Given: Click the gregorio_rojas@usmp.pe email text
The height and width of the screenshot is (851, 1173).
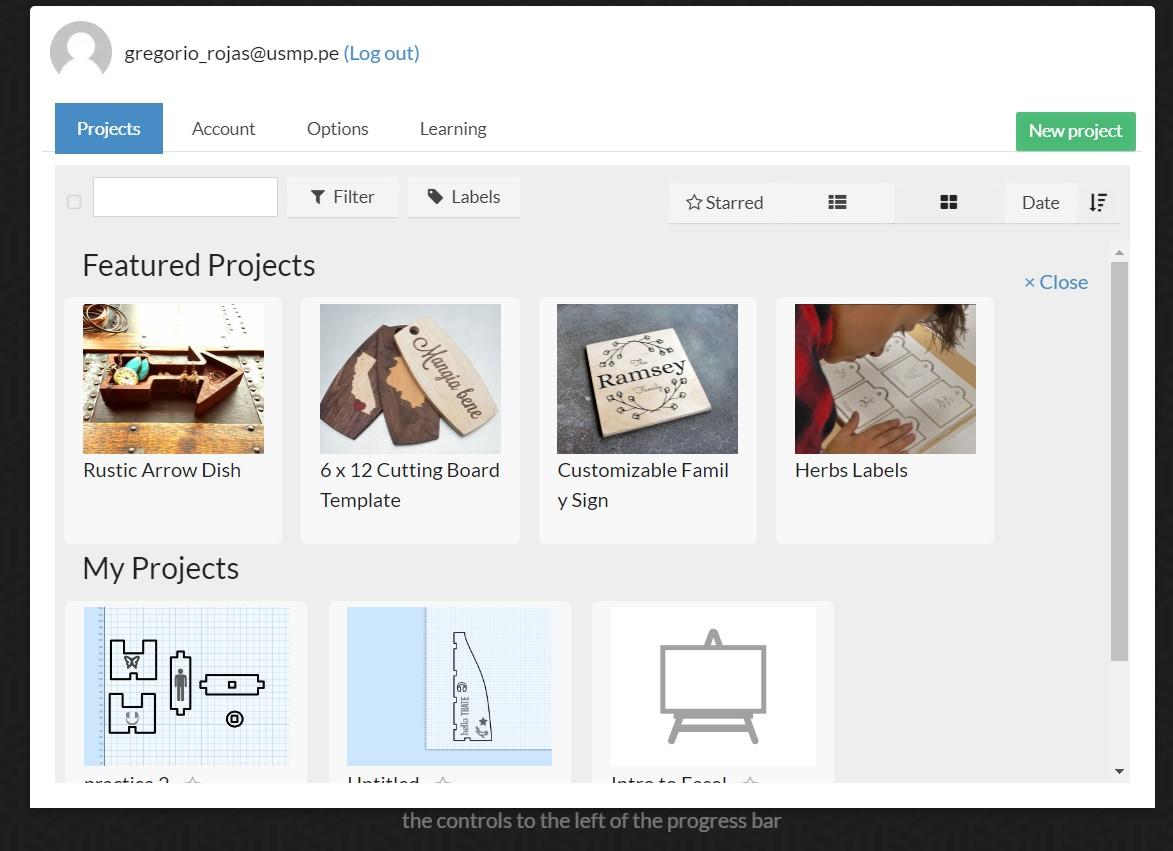Looking at the screenshot, I should 232,53.
